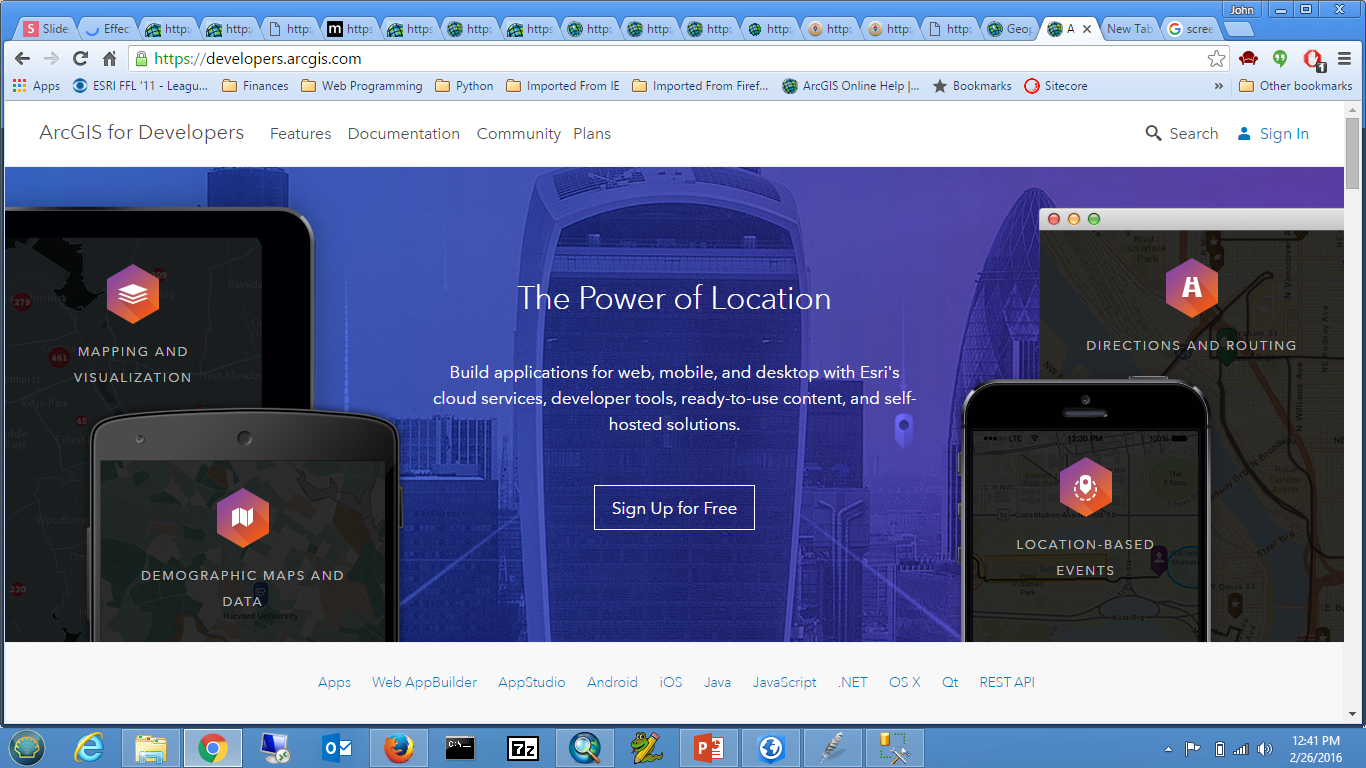Click Sign Up for Free button
This screenshot has height=768, width=1366.
tap(674, 508)
